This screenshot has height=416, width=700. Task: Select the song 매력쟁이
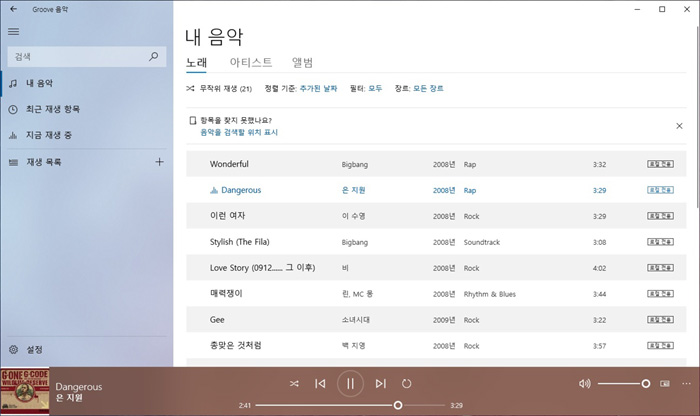click(x=226, y=293)
